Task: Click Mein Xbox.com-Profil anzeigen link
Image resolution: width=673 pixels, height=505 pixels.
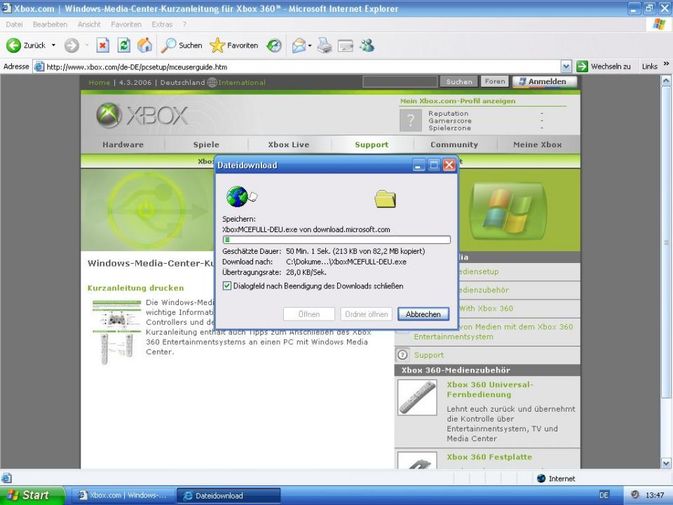Action: [458, 101]
